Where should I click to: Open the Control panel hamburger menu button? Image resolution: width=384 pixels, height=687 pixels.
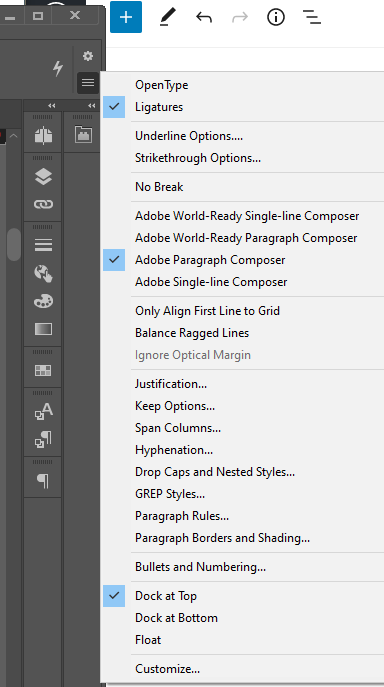tap(88, 82)
